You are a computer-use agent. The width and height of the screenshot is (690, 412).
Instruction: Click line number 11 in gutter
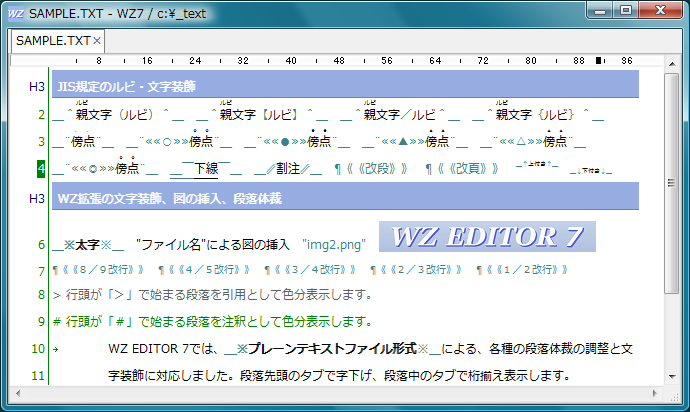point(38,375)
